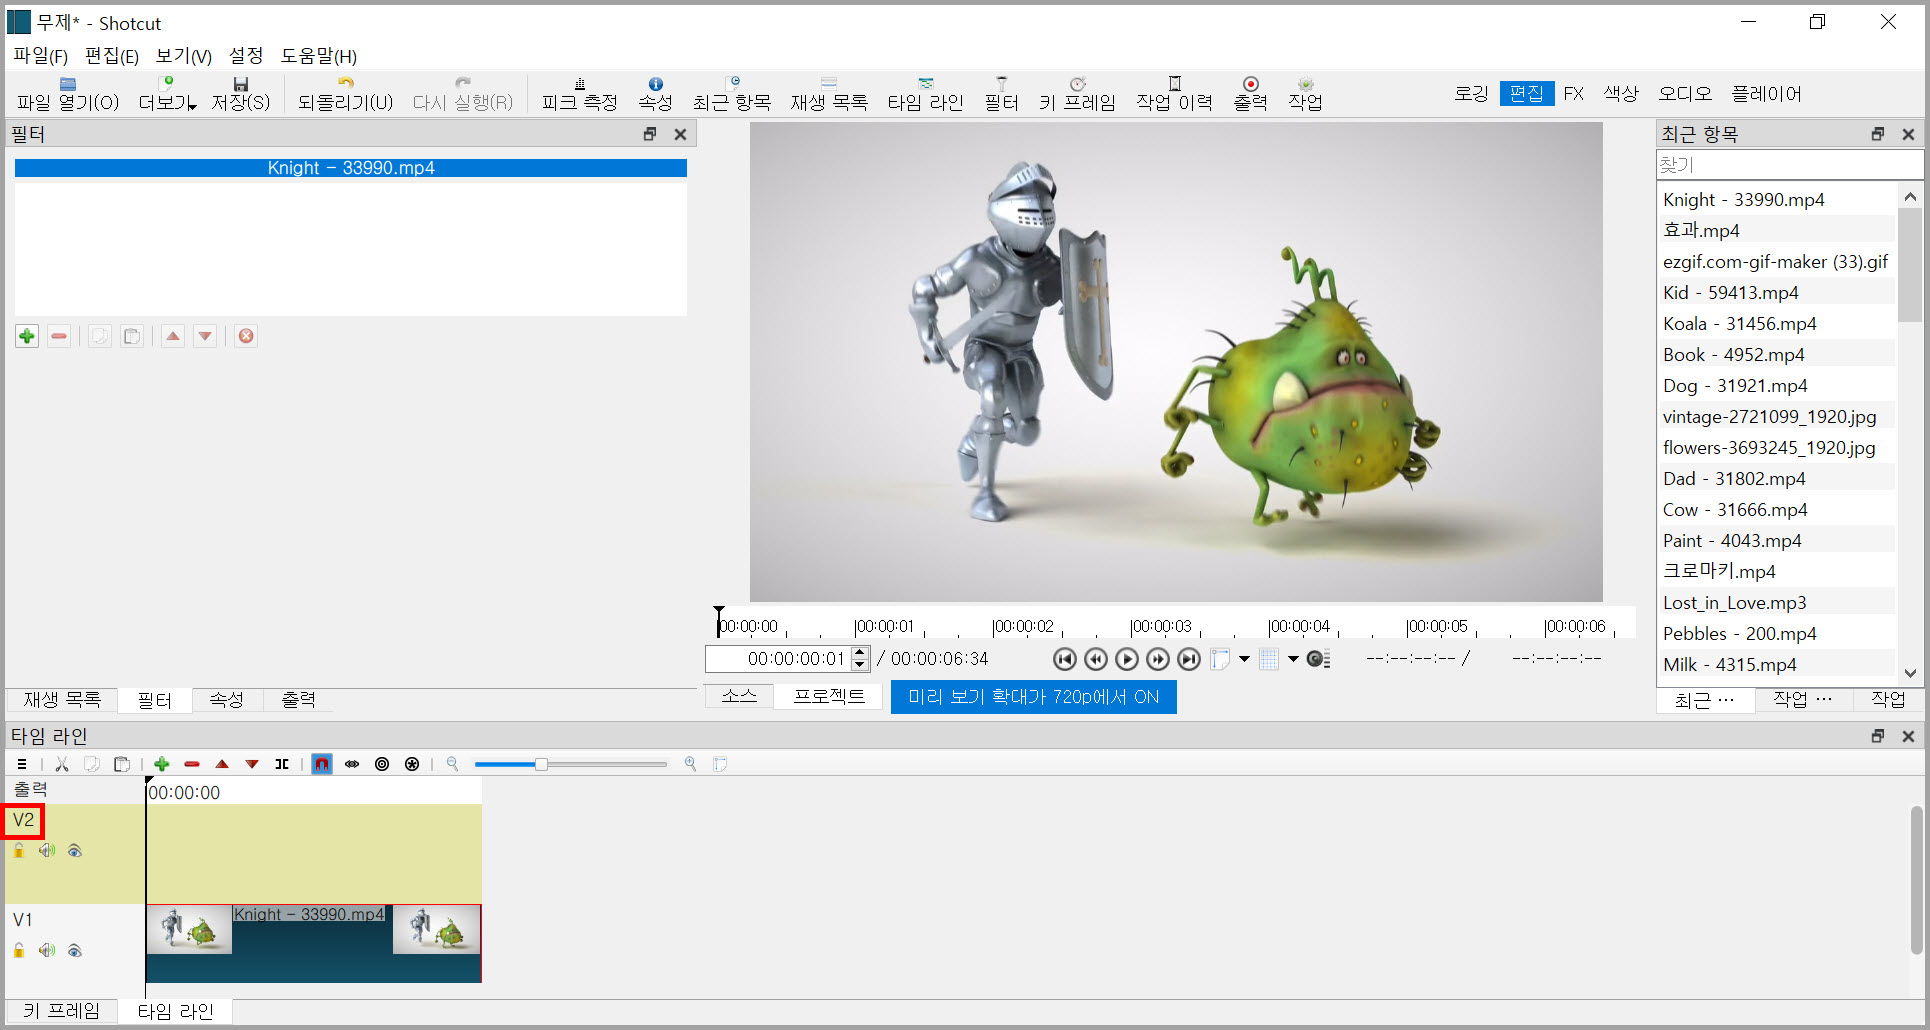The image size is (1930, 1030).
Task: Open the 파일(F) menu
Action: (x=40, y=56)
